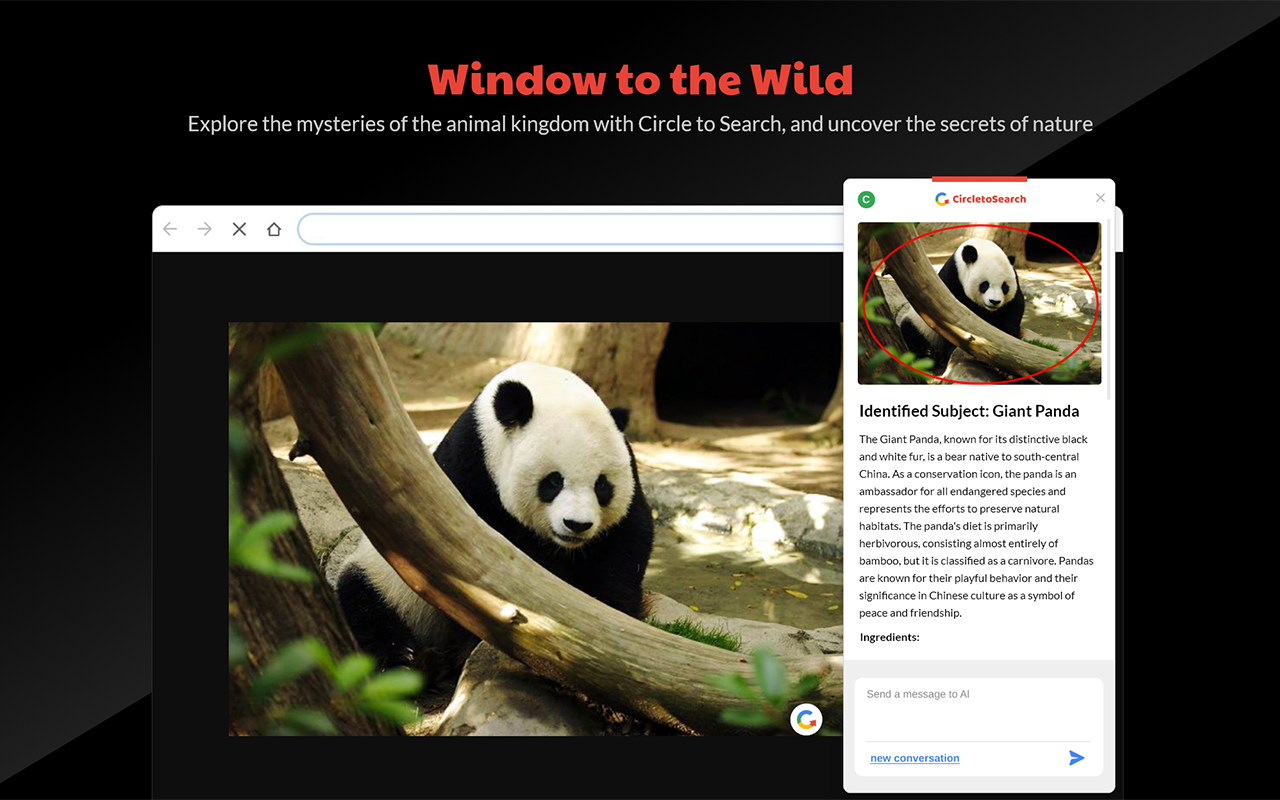
Task: Click the home icon in the browser toolbar
Action: tap(274, 229)
